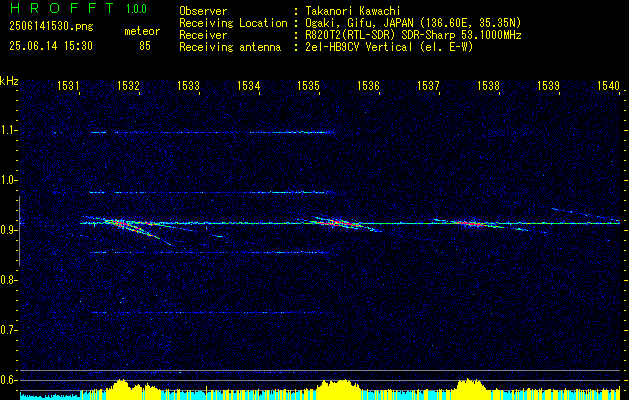Click the 0.6 frequency axis label
629x400 pixels.
point(7,380)
